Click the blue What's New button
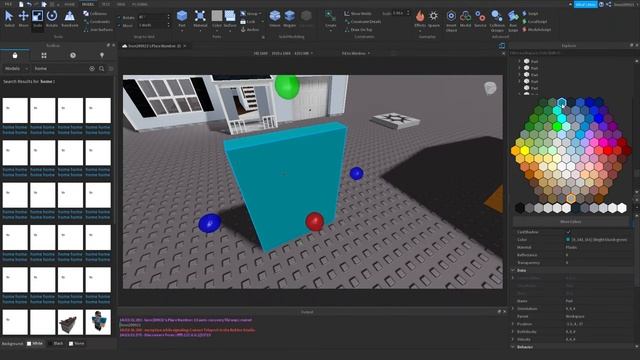This screenshot has height=360, width=640. (585, 4)
